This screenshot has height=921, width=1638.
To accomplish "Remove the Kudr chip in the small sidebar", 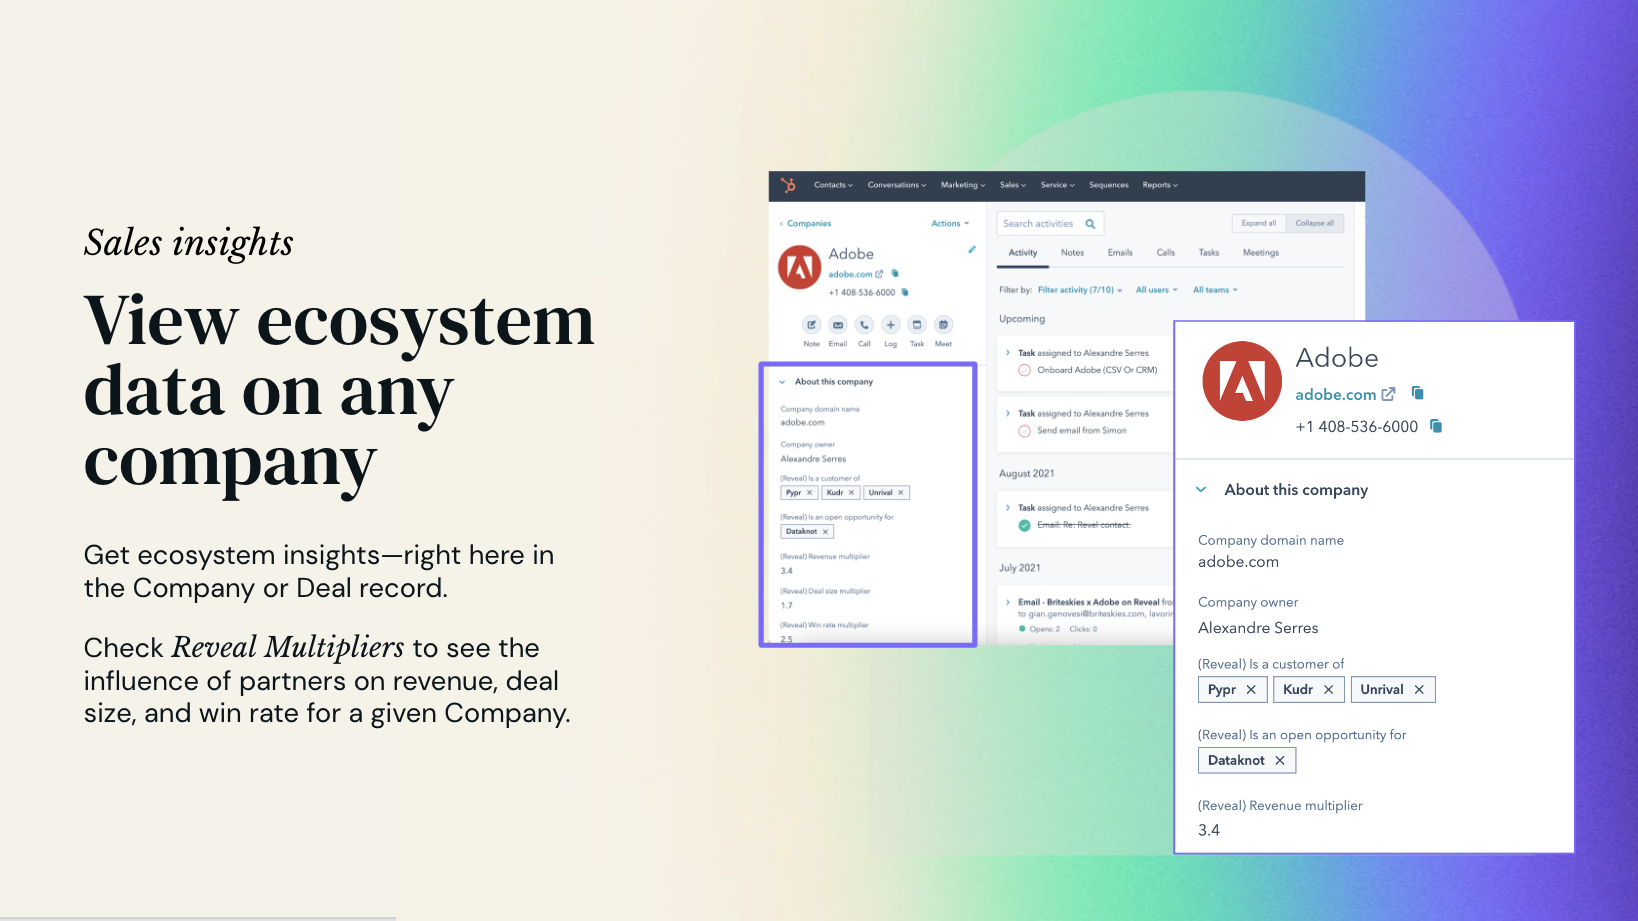I will pos(851,493).
